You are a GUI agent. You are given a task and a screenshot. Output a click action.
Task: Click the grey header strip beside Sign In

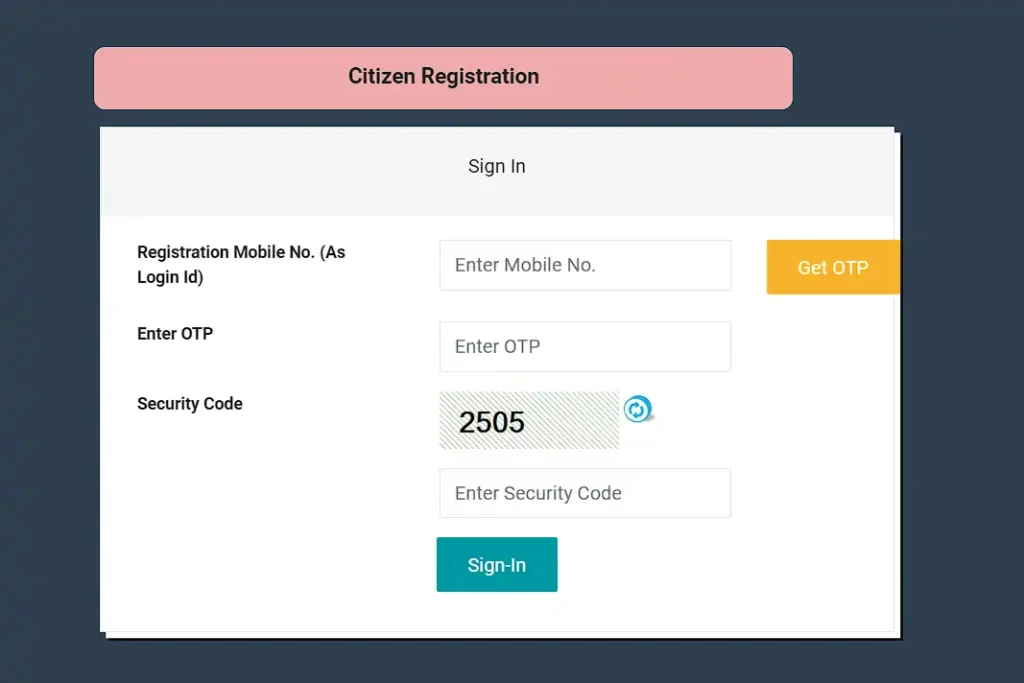[250, 170]
